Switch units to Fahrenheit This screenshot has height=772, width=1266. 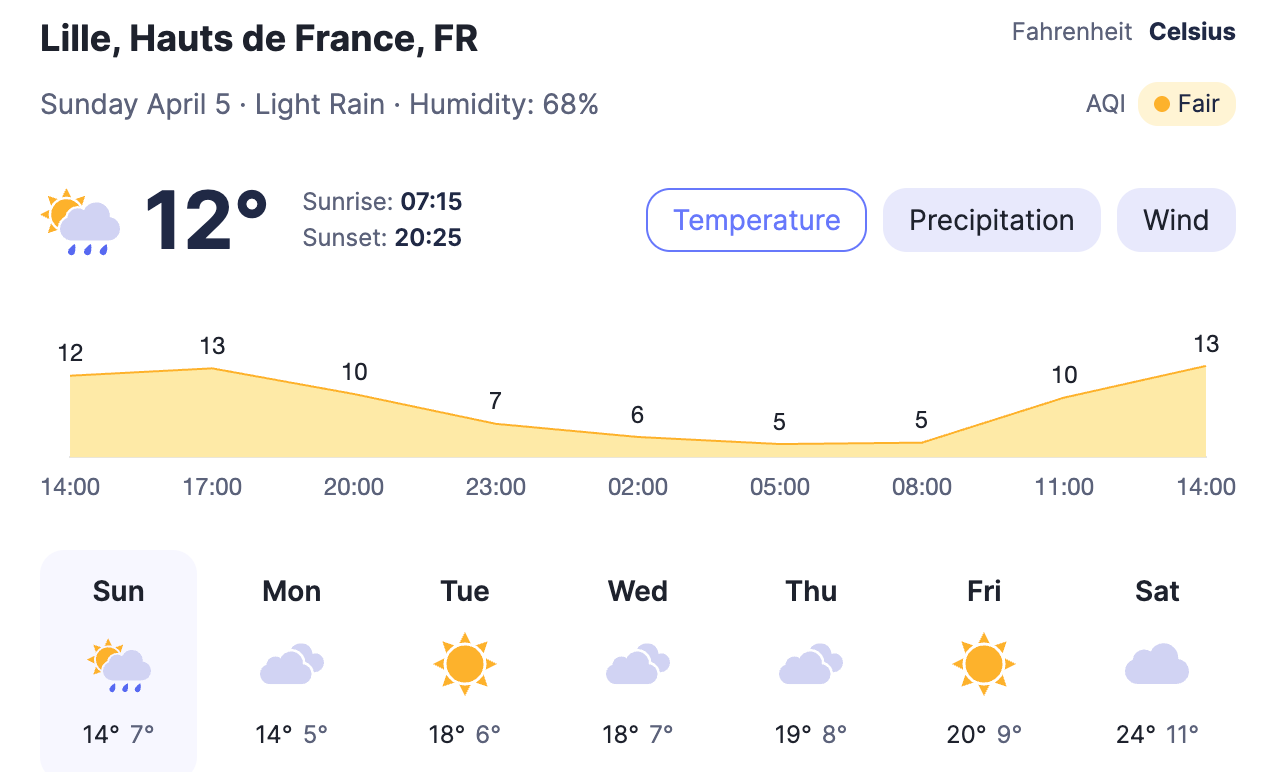click(1072, 32)
